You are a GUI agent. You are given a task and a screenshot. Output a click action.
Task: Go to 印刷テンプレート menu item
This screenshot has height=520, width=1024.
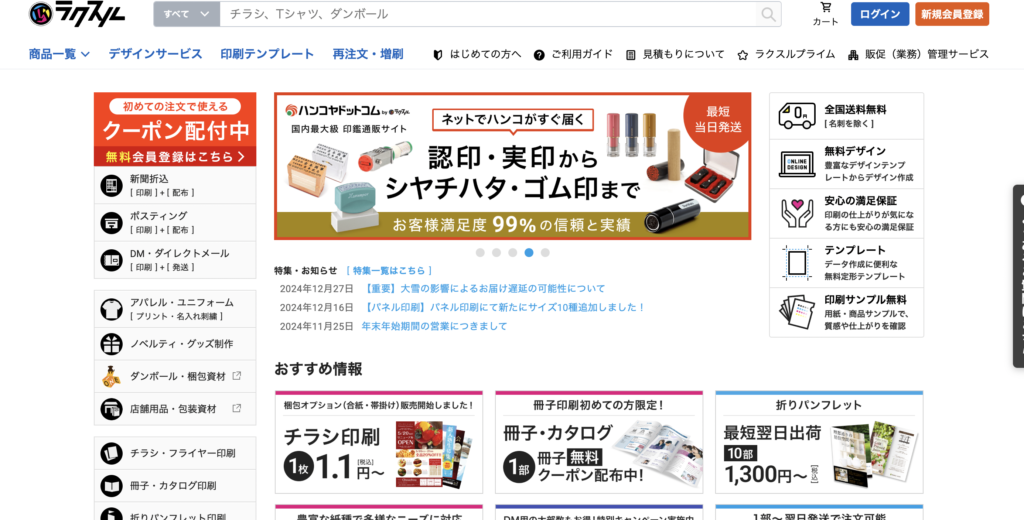[x=267, y=54]
